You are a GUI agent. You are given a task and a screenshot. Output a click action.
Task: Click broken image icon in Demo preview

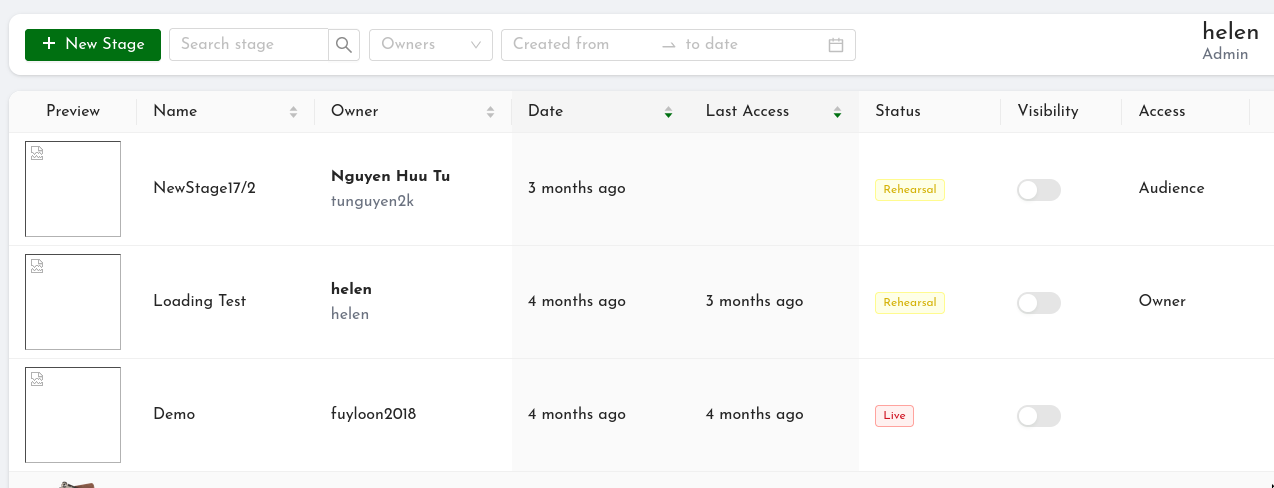37,380
